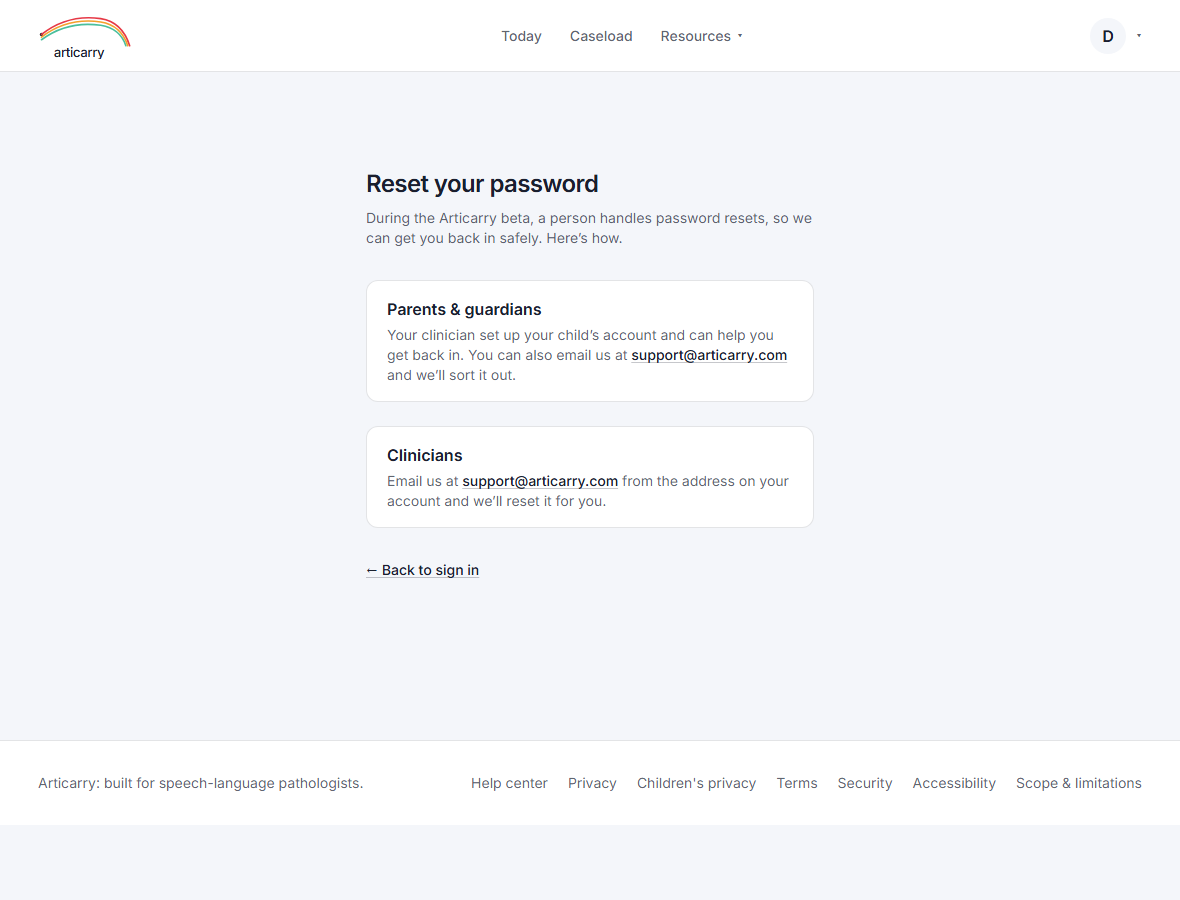The image size is (1180, 900).
Task: View the Terms footer link
Action: 797,783
